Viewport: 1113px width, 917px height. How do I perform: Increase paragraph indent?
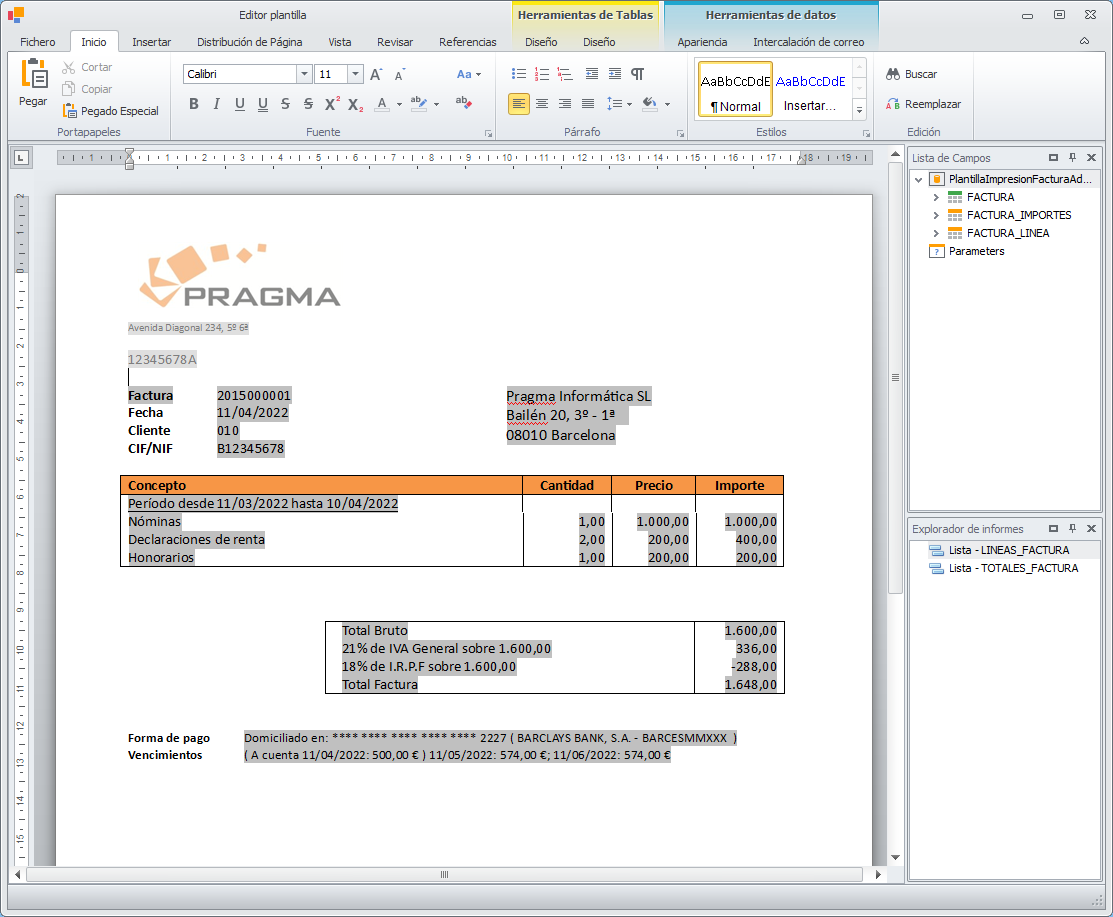pos(615,74)
